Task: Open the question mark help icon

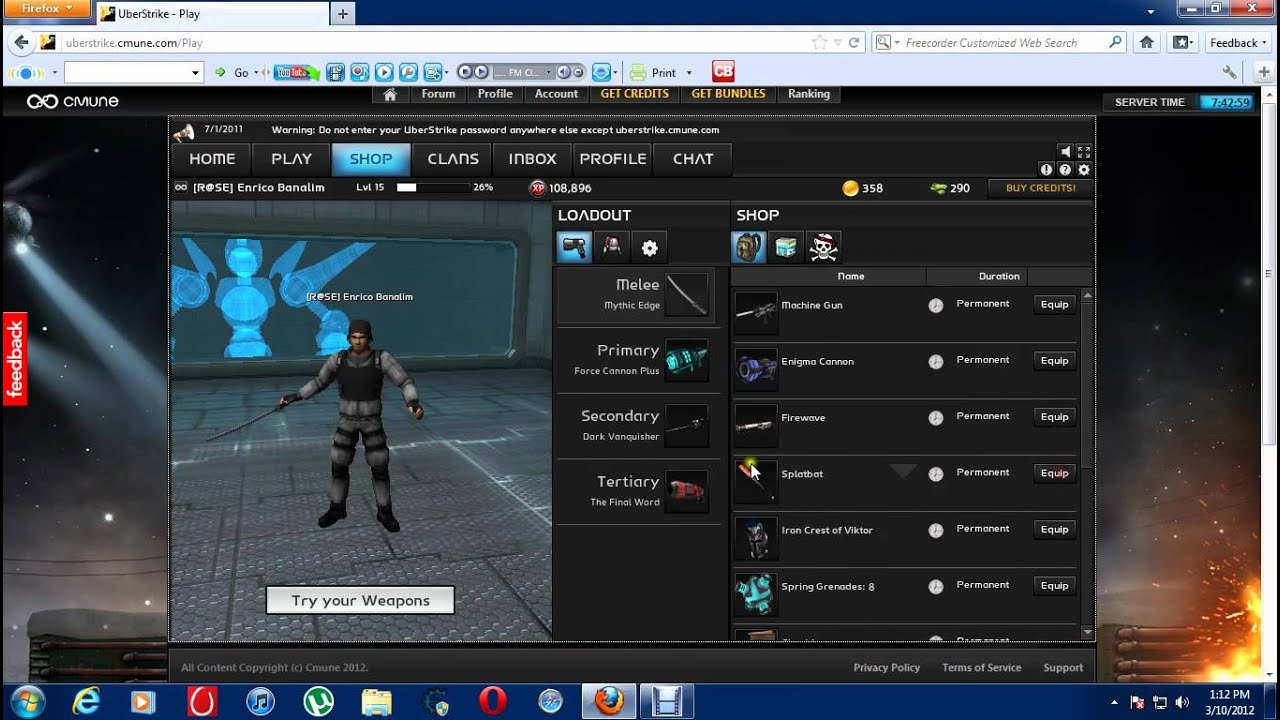Action: 1065,170
